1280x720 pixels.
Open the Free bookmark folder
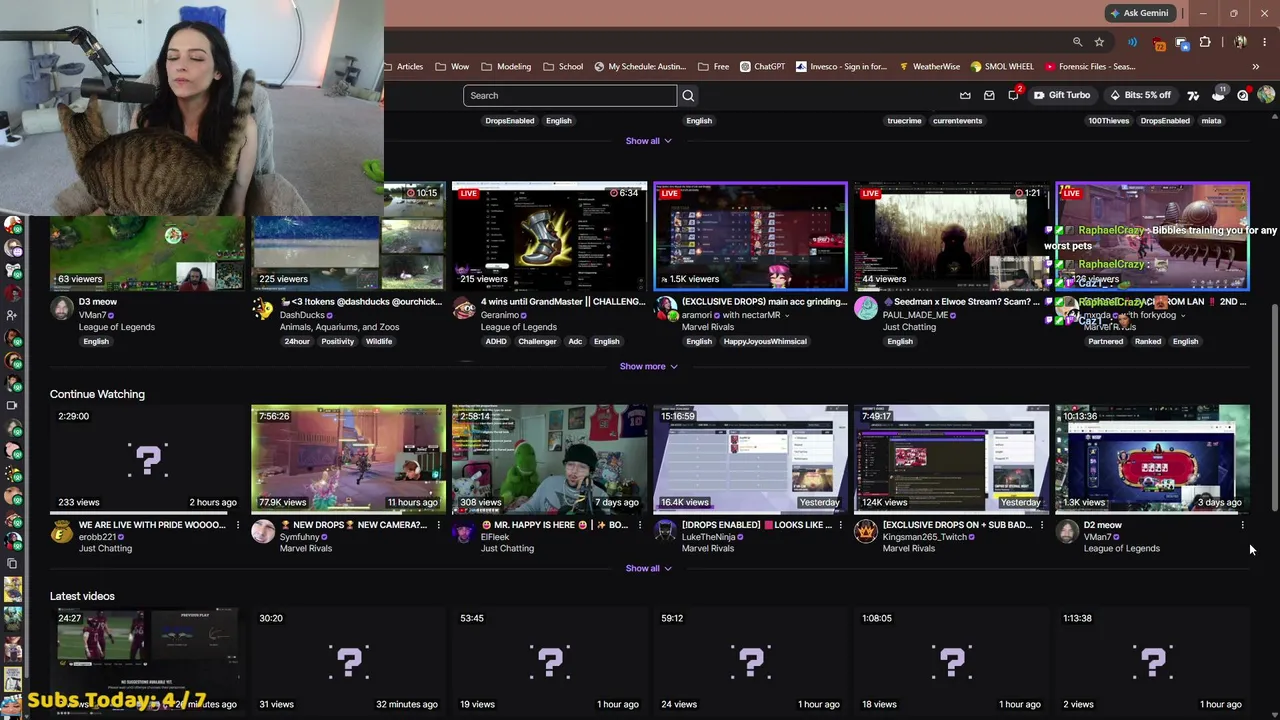click(713, 67)
